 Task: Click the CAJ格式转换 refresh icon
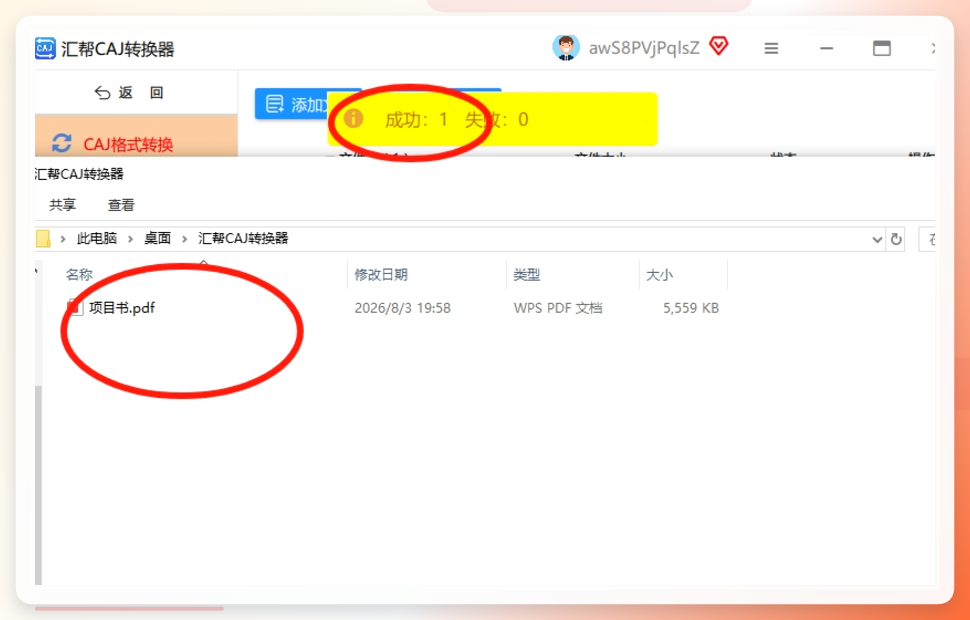(x=61, y=144)
